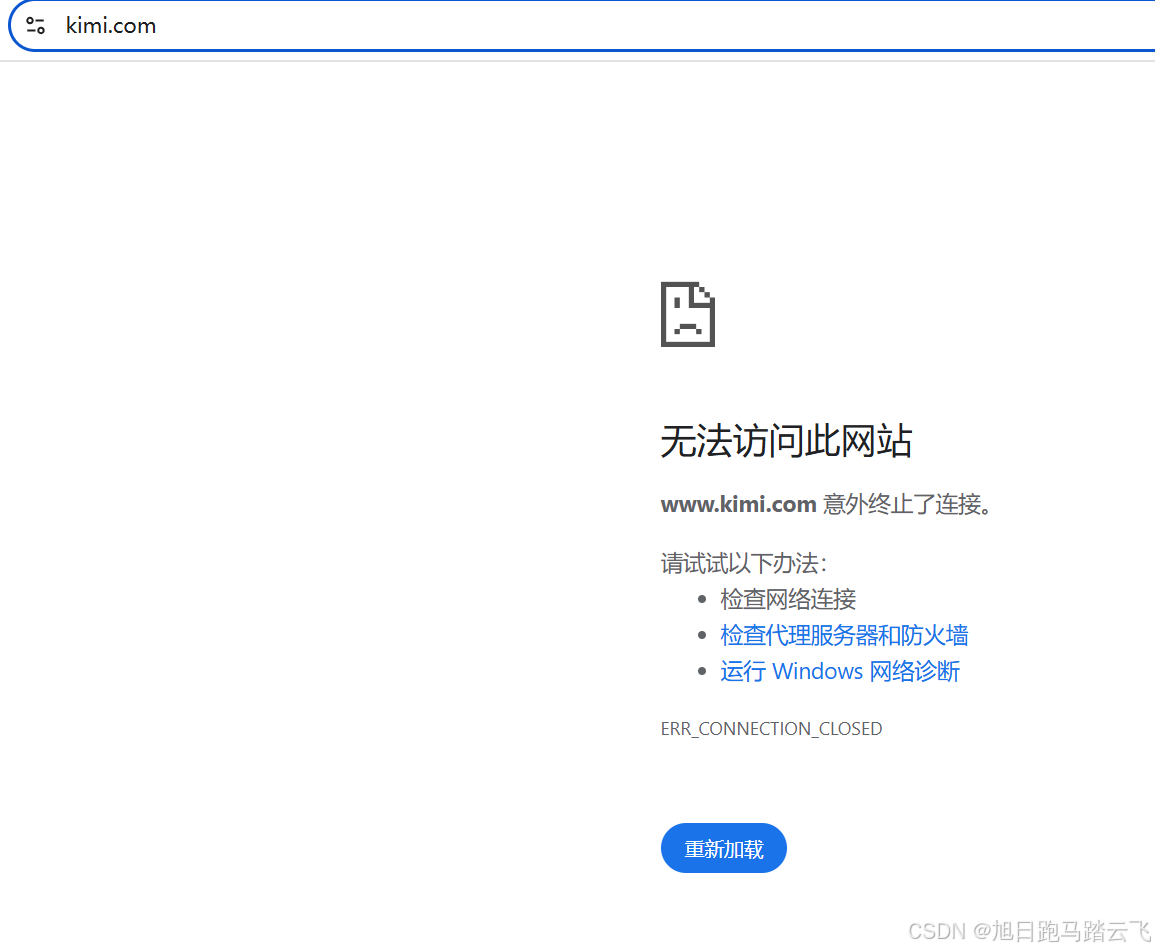Click the www.kimi.com bold text
This screenshot has width=1155, height=951.
[x=739, y=504]
